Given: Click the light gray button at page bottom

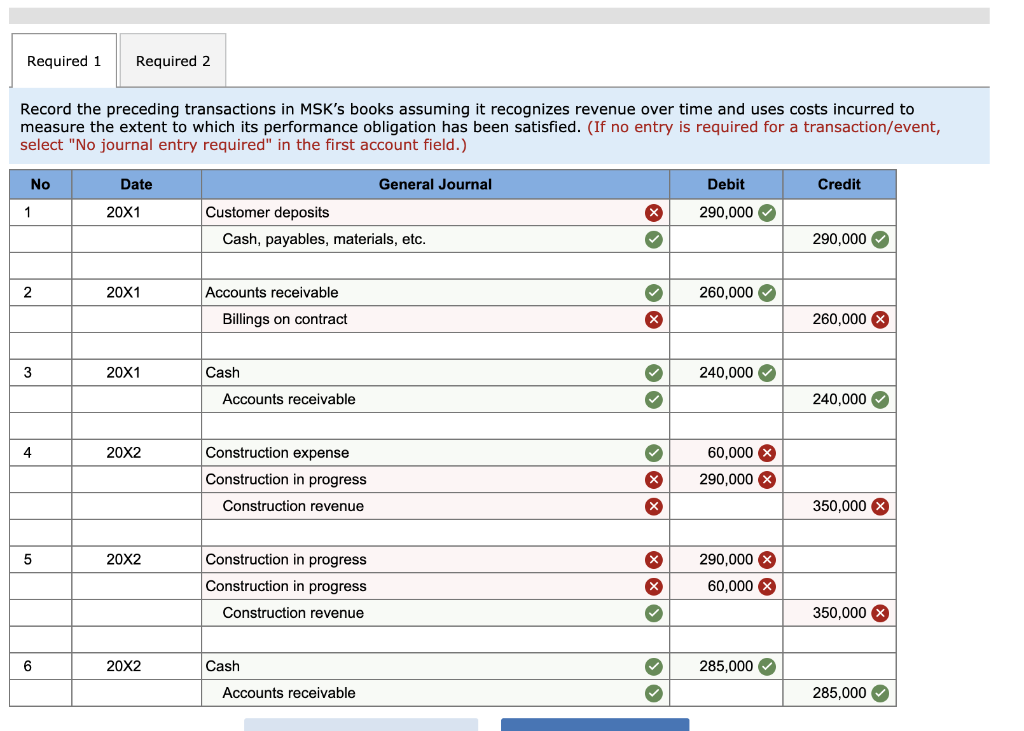Looking at the screenshot, I should 361,726.
